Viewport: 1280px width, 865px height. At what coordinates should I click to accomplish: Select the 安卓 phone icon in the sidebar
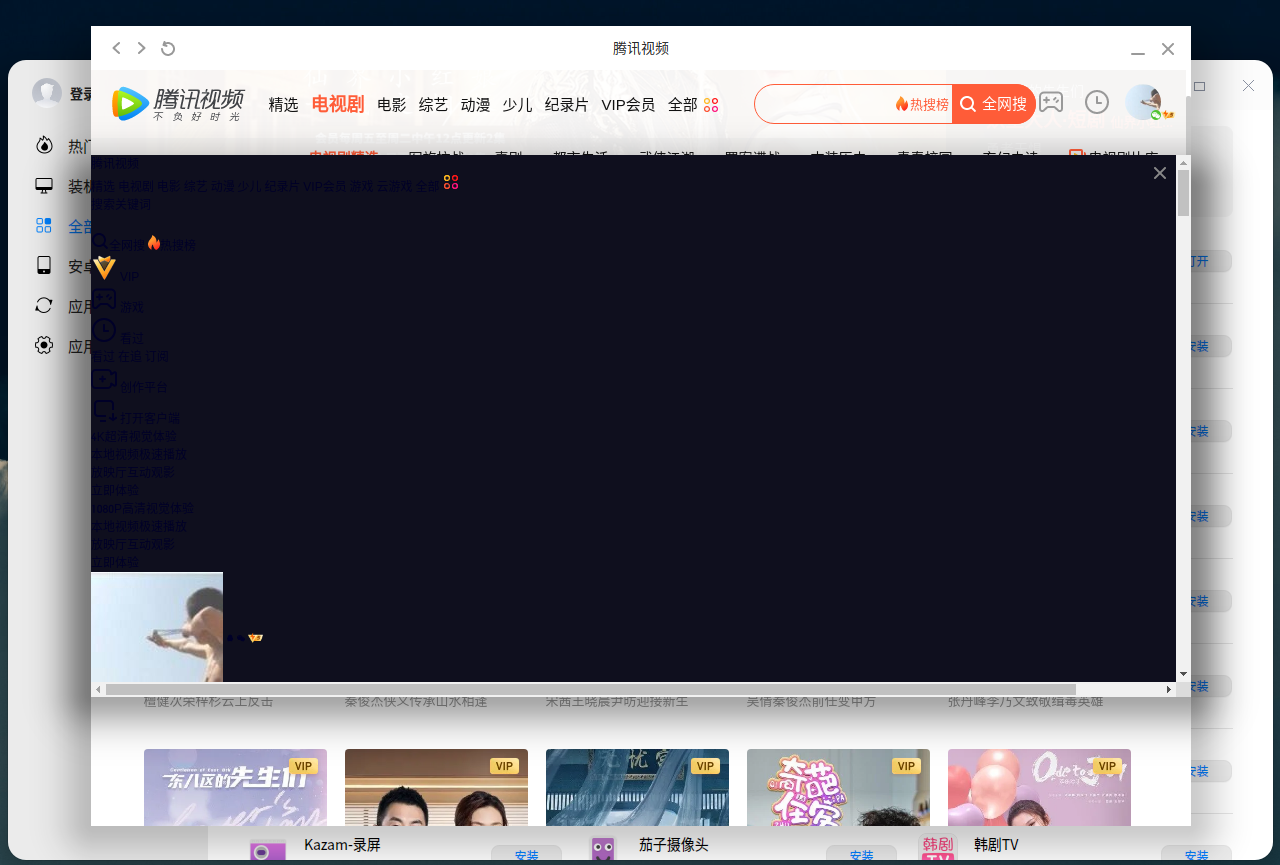click(x=43, y=266)
